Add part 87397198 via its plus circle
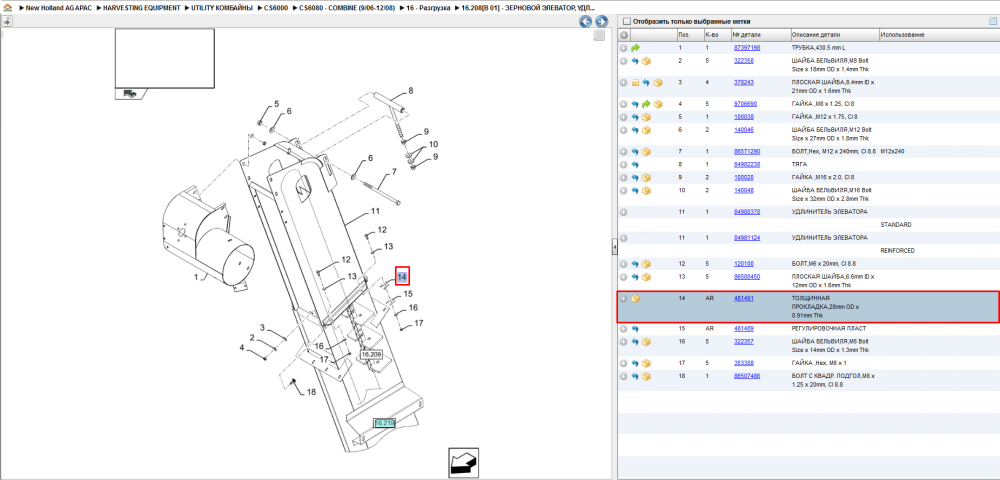This screenshot has height=480, width=1000. 624,48
